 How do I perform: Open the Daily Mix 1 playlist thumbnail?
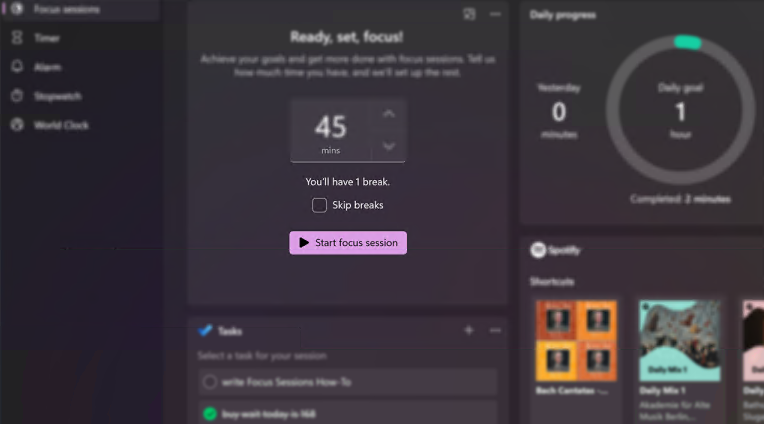click(x=680, y=340)
